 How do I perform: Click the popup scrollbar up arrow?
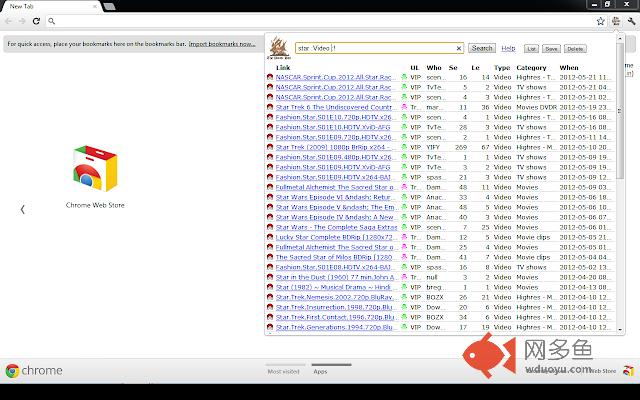click(x=620, y=38)
